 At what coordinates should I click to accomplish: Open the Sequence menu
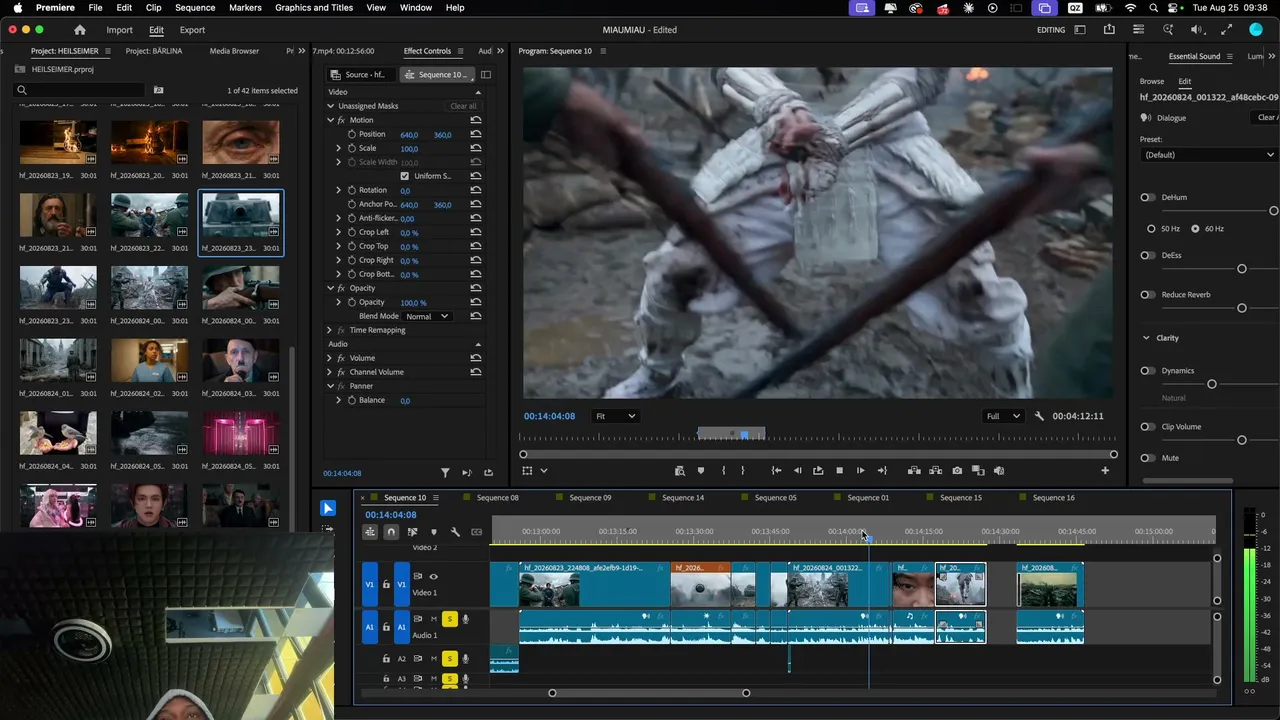coord(195,8)
